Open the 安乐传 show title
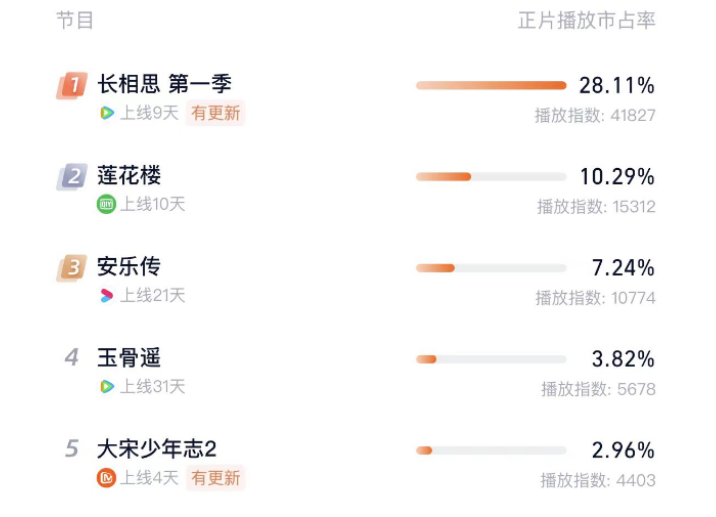Viewport: 716px width, 517px height. (129, 267)
